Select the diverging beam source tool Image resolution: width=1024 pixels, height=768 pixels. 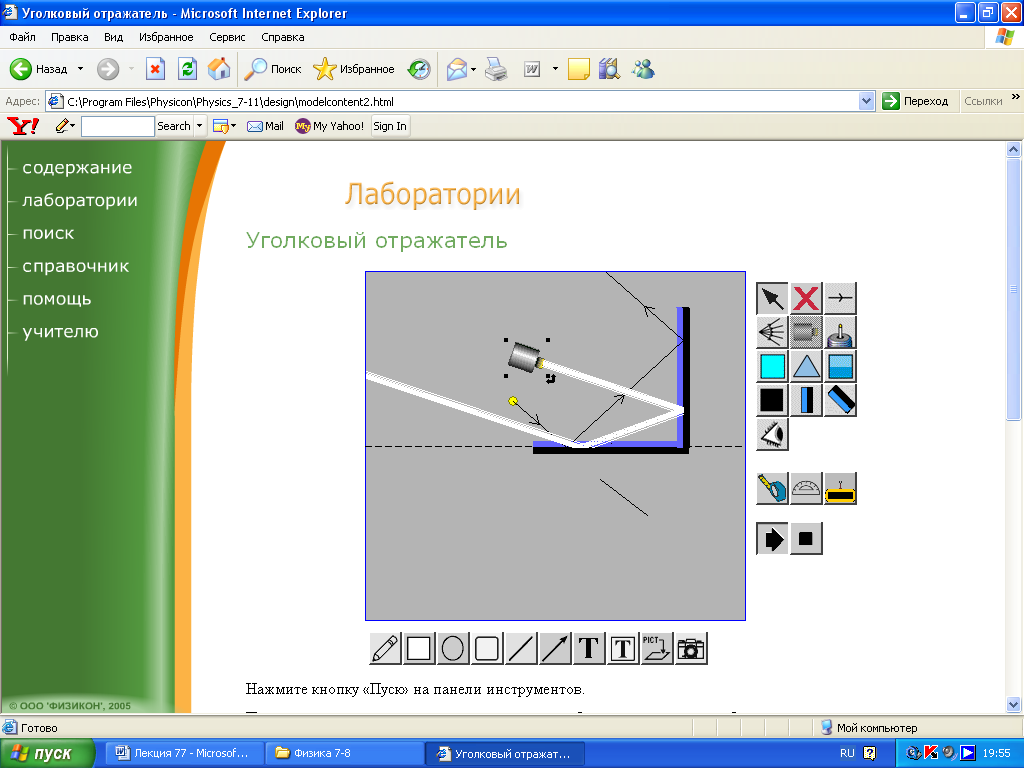tap(773, 333)
